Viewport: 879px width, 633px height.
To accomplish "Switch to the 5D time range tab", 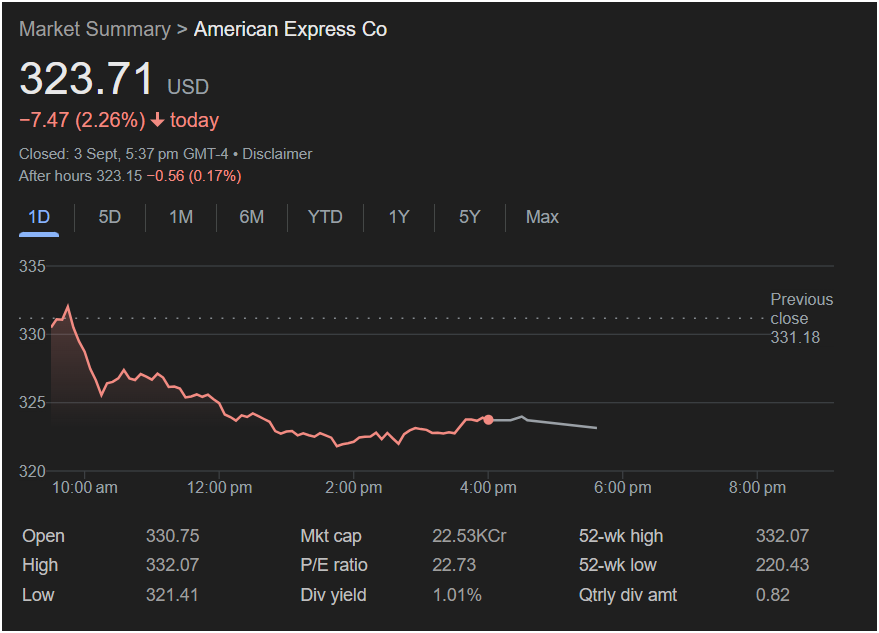I will (109, 217).
